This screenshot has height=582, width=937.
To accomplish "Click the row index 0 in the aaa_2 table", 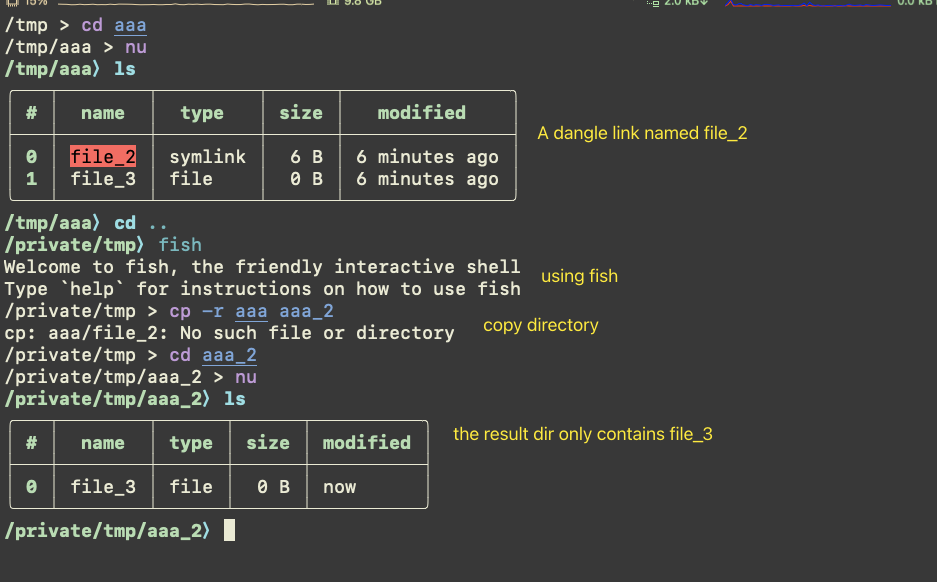I will coord(30,487).
